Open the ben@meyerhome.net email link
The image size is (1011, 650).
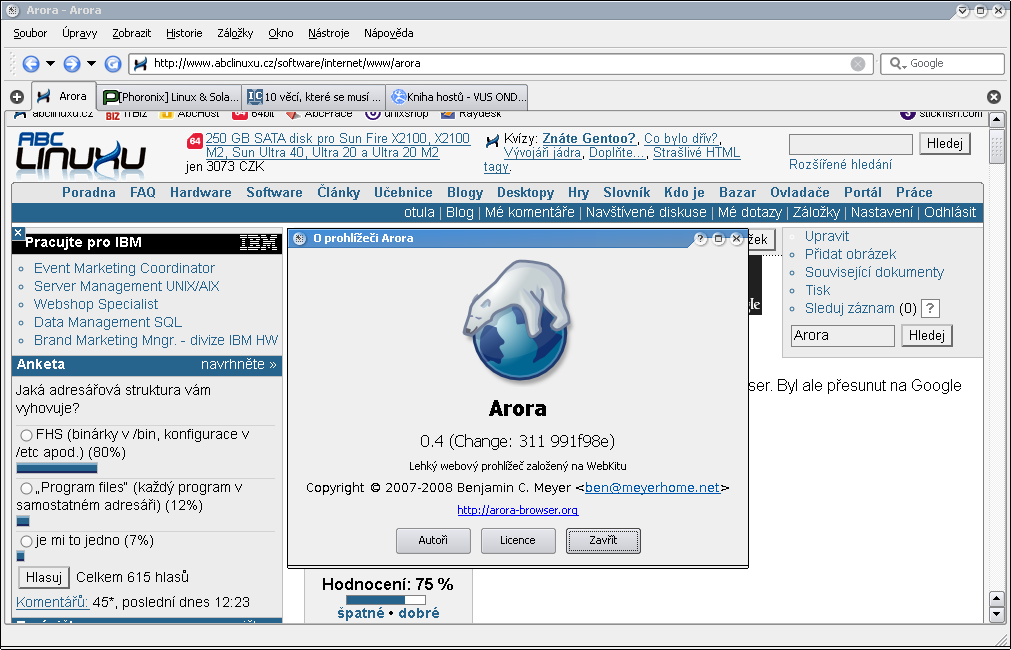pyautogui.click(x=652, y=488)
